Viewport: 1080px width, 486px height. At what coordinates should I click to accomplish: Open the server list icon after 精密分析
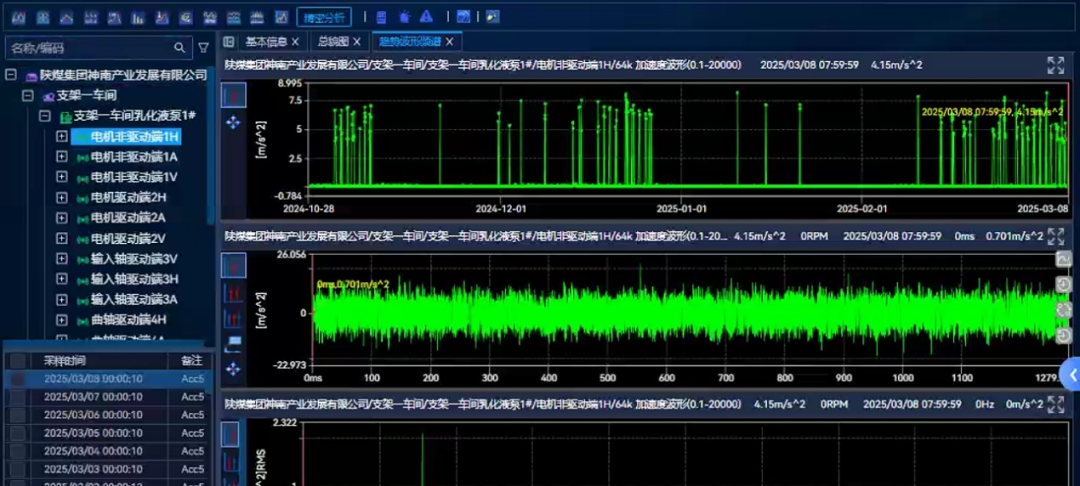tap(382, 17)
